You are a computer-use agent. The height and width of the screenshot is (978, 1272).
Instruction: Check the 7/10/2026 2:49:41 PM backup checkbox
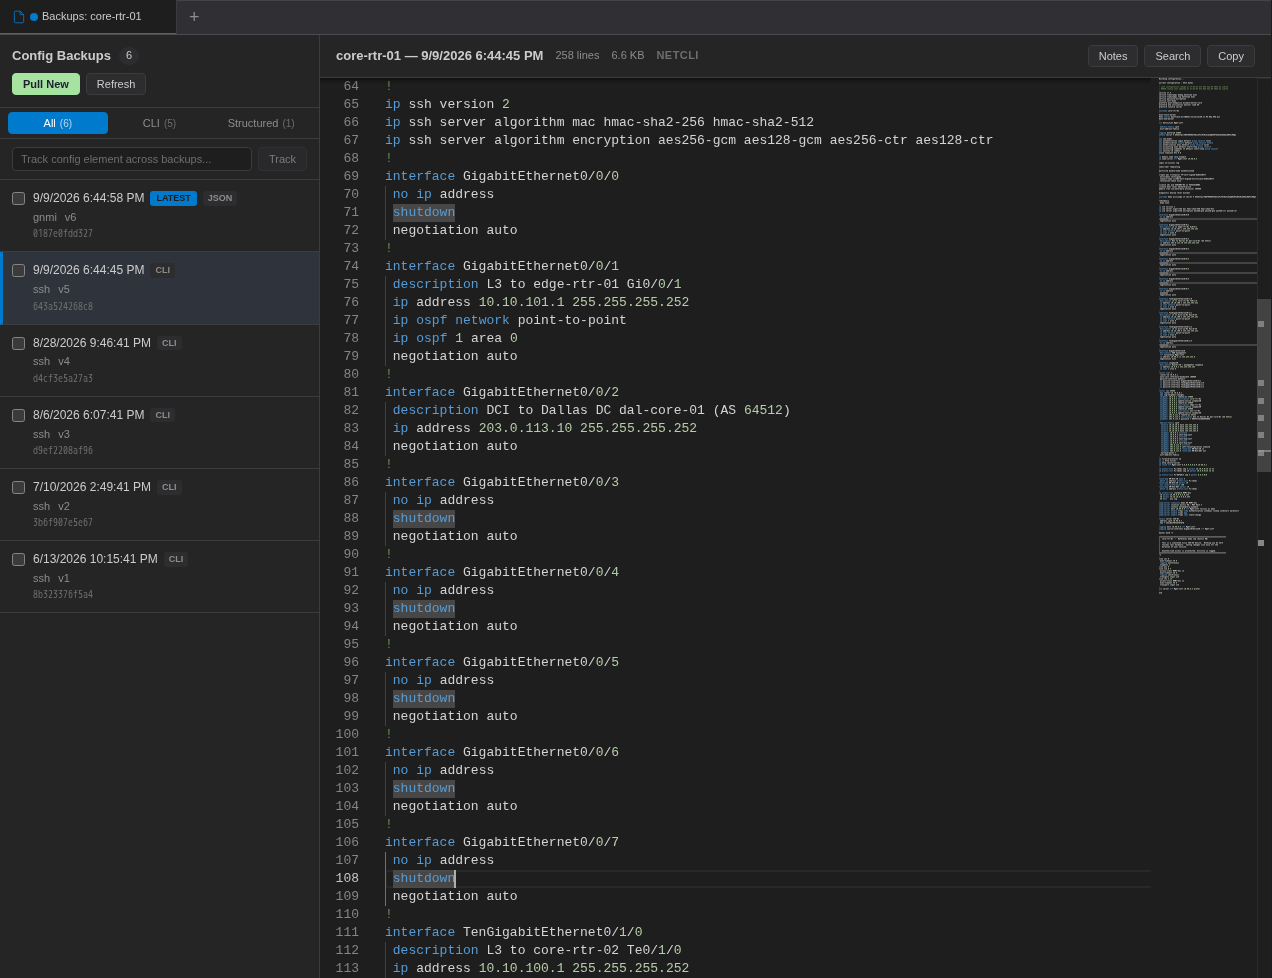18,487
